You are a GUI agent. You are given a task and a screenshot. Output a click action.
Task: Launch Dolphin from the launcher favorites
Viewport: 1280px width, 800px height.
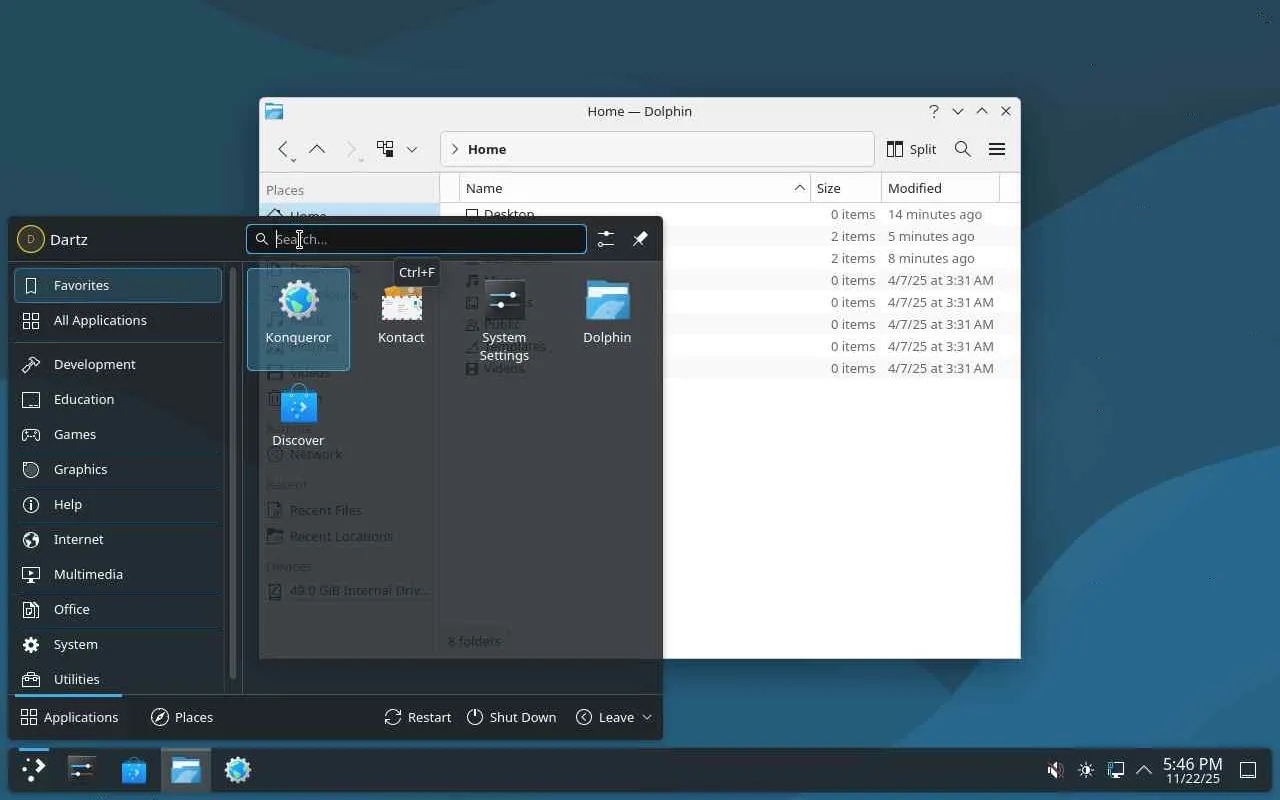607,319
